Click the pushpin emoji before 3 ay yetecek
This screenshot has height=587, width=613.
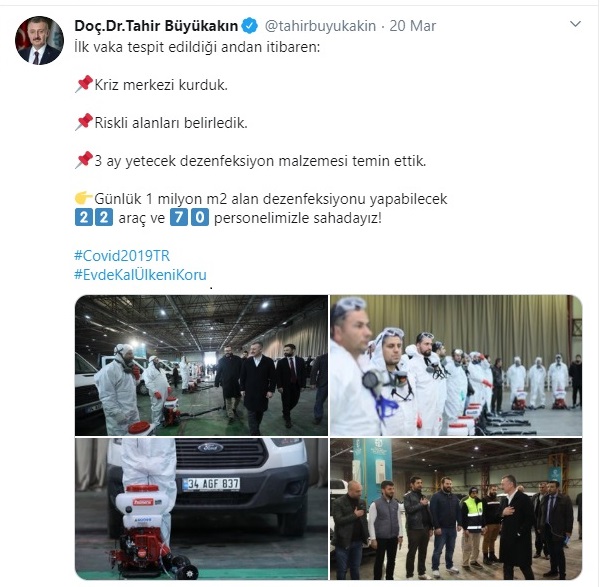pos(84,160)
